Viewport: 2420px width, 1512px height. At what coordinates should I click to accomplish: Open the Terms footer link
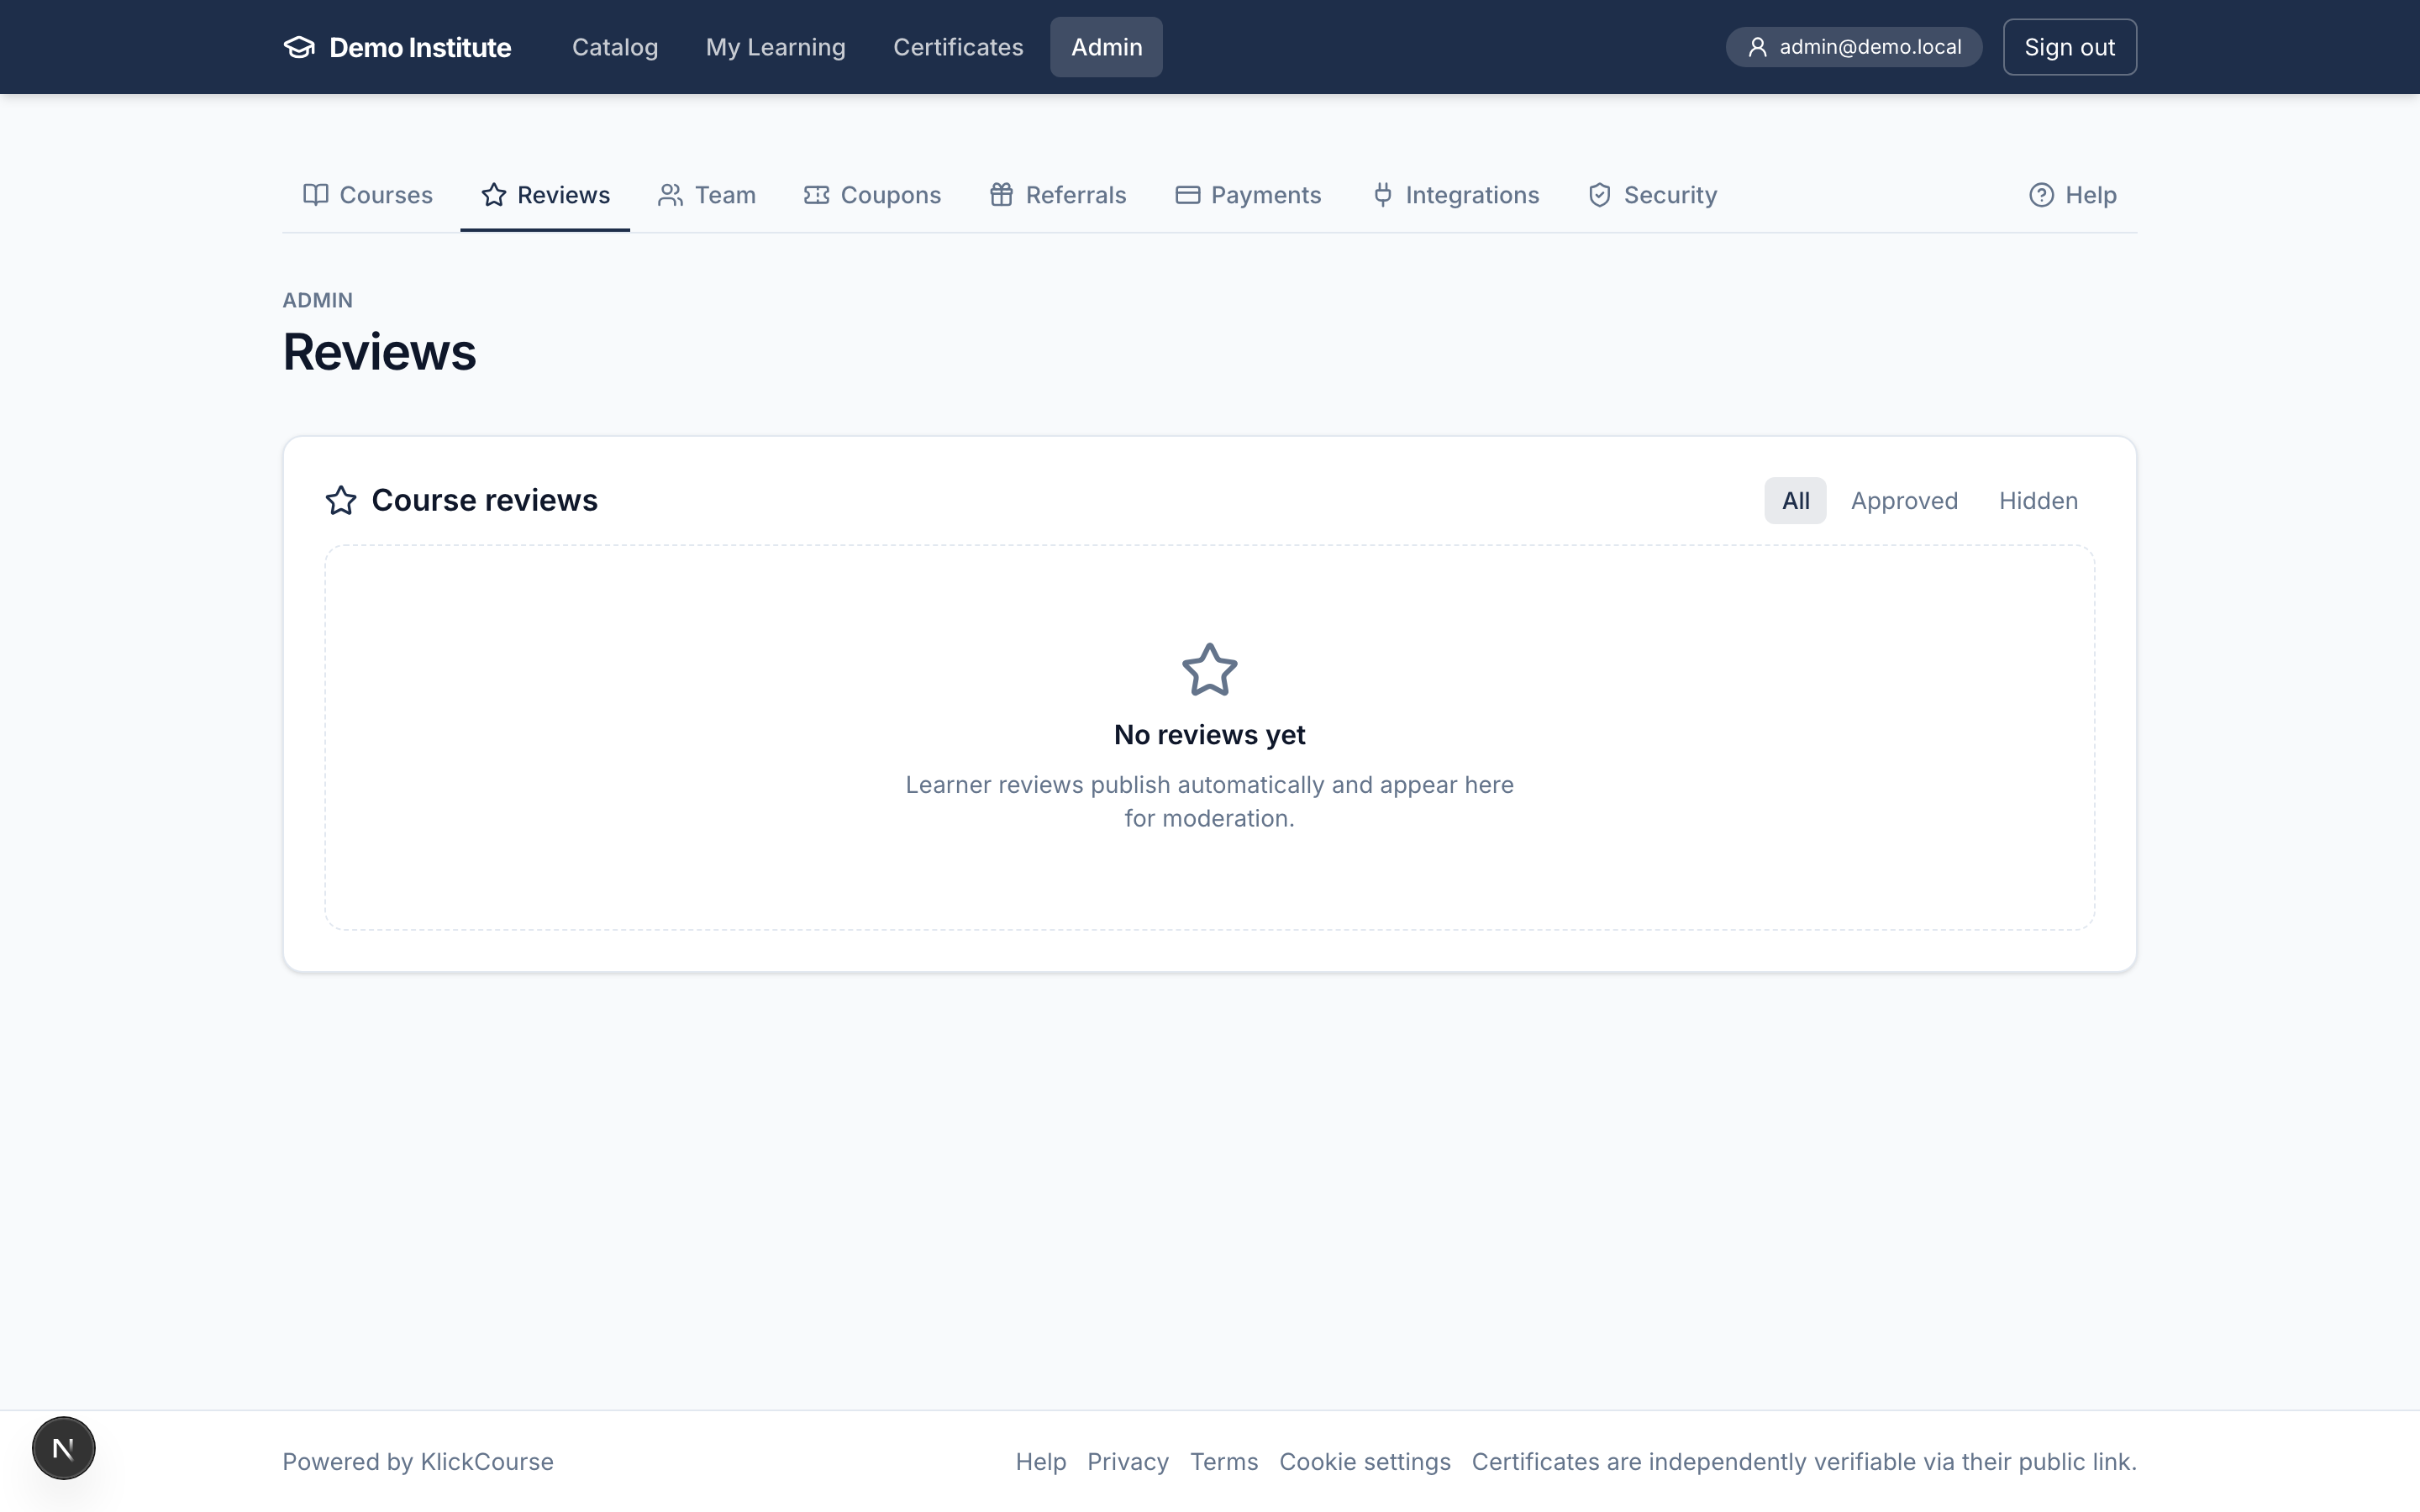click(1224, 1461)
